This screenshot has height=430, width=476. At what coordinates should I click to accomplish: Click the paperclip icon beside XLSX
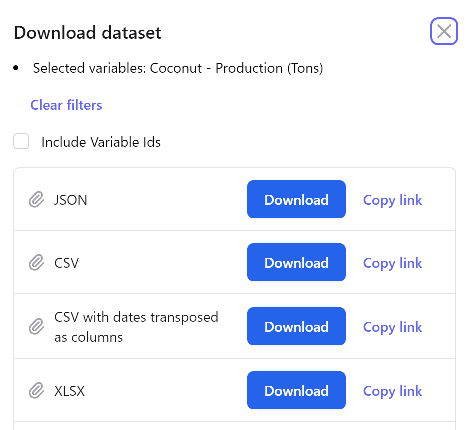pos(36,390)
